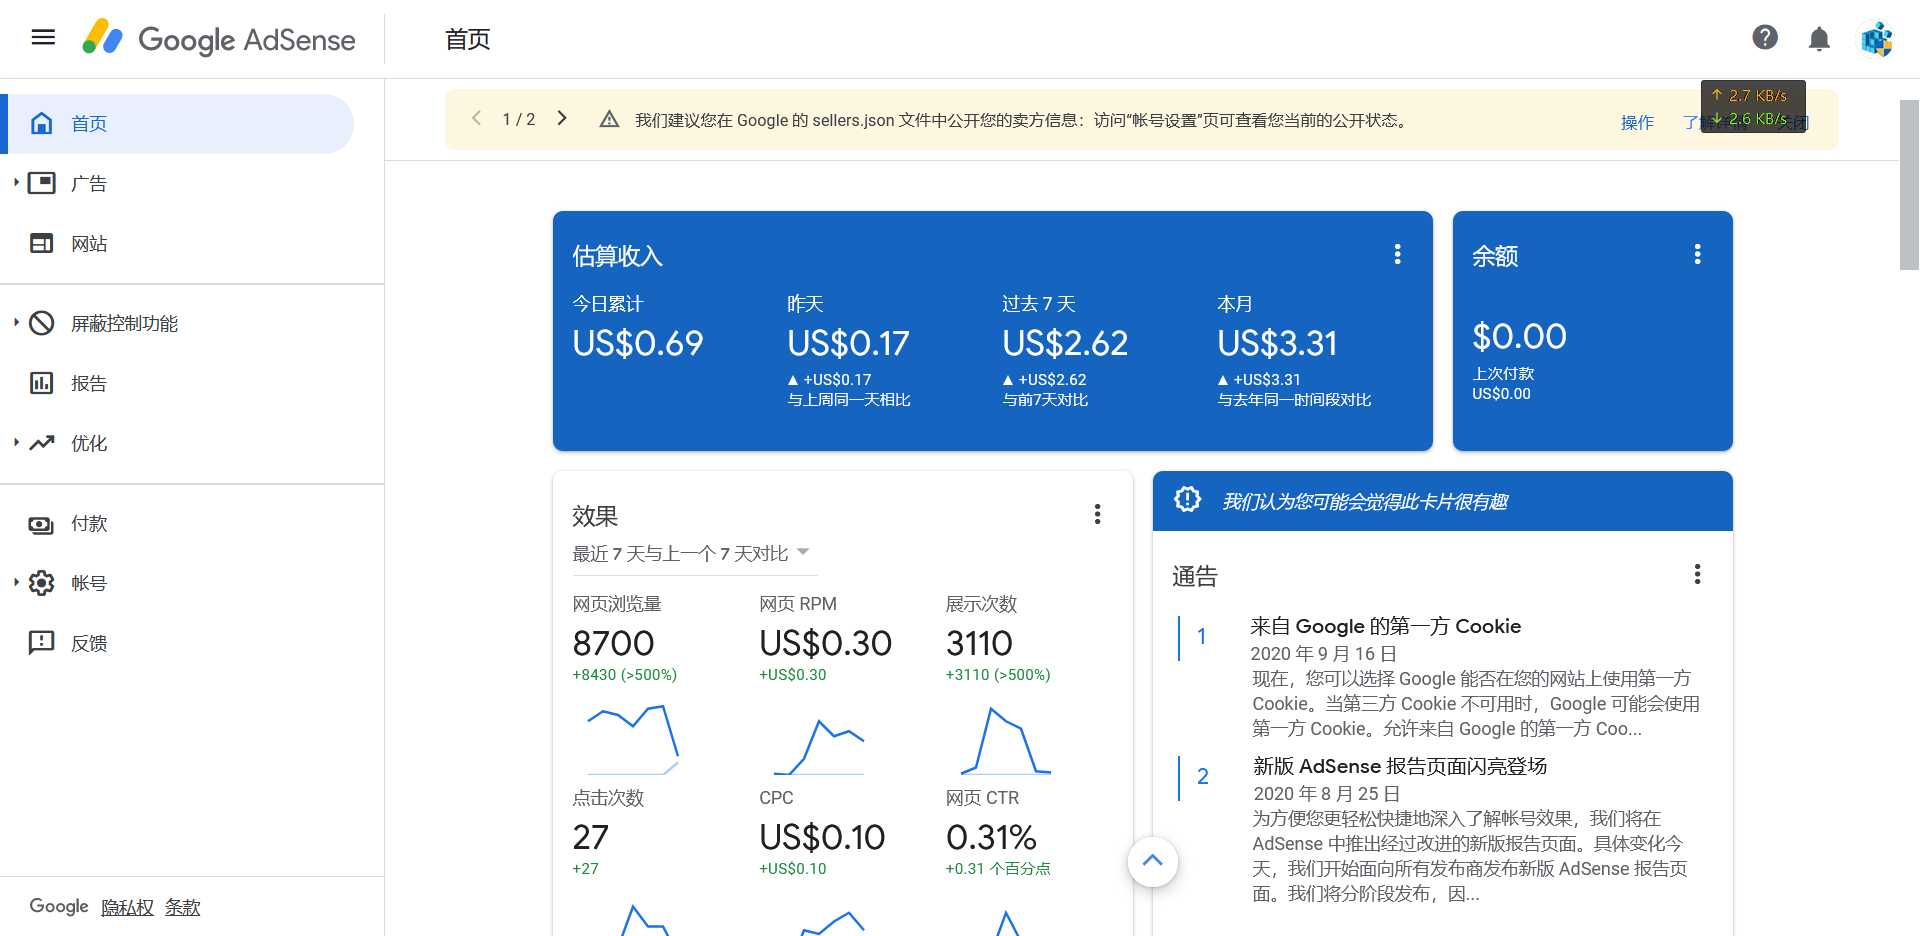Click the 帐号 account gear icon
The image size is (1920, 936).
click(41, 583)
